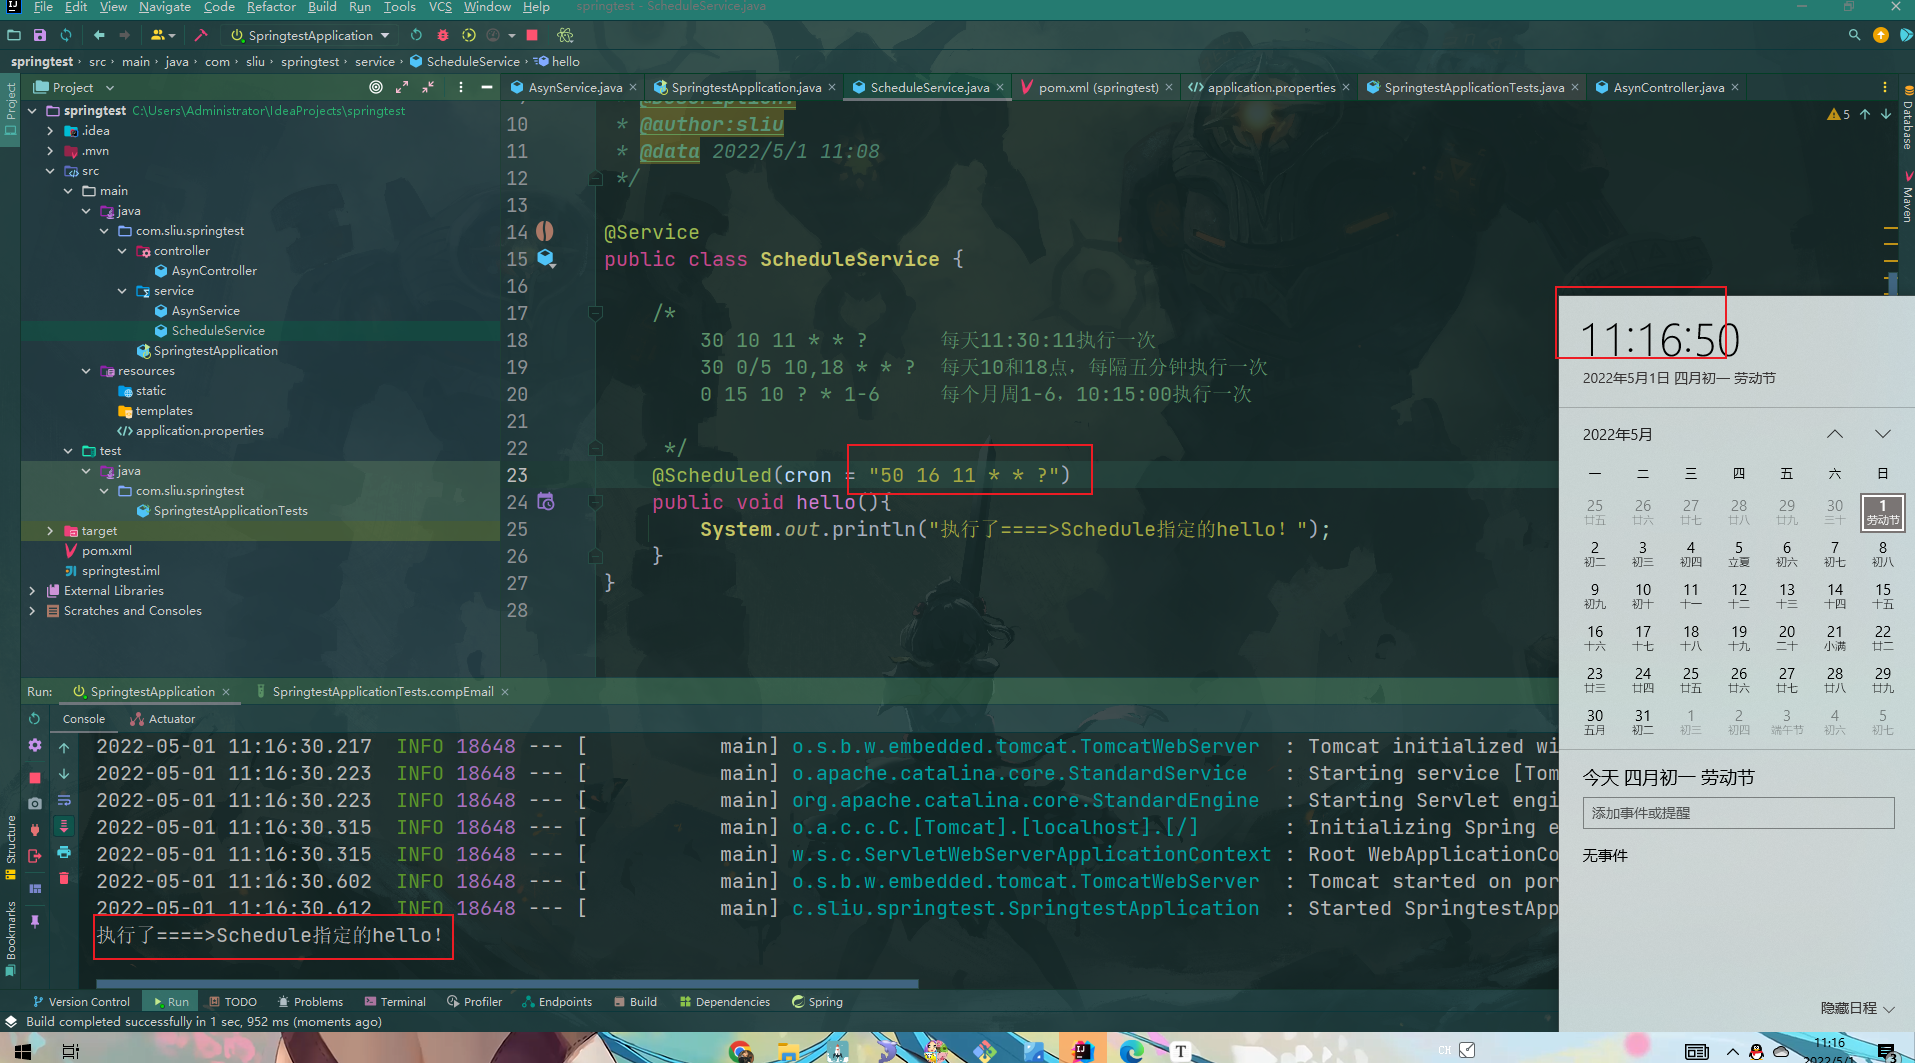
Task: Click the Open folder toolbar icon
Action: (14, 35)
